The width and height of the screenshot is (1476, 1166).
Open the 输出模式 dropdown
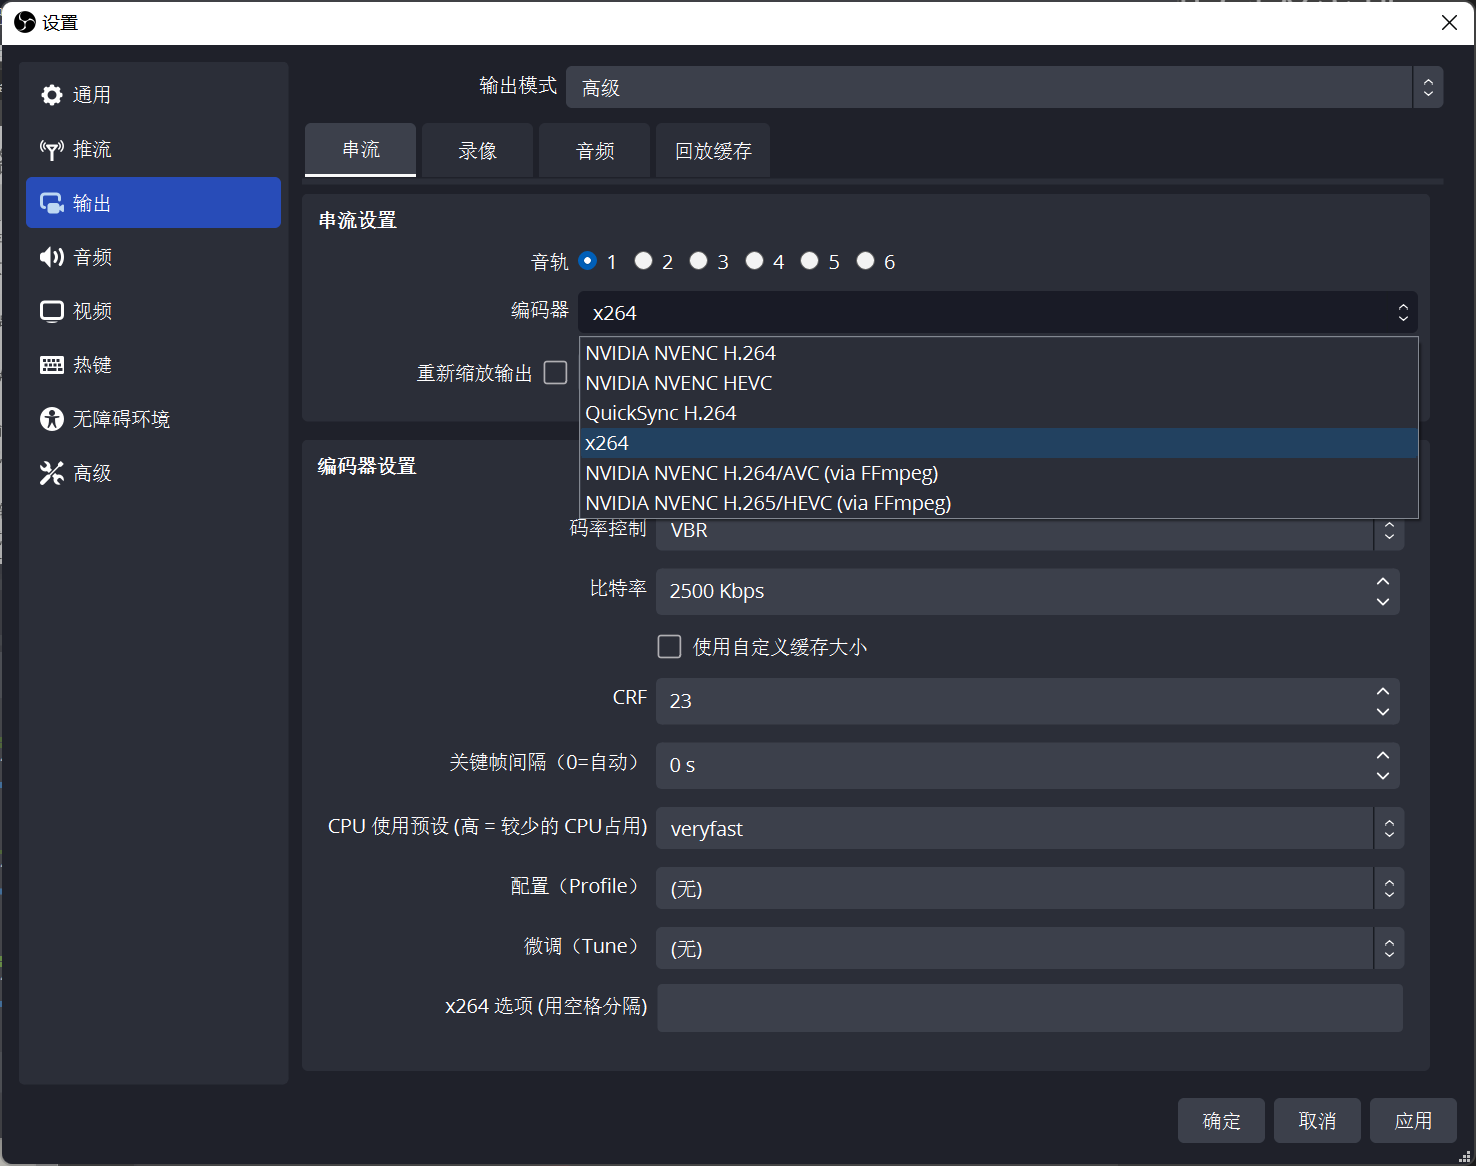(x=1000, y=87)
